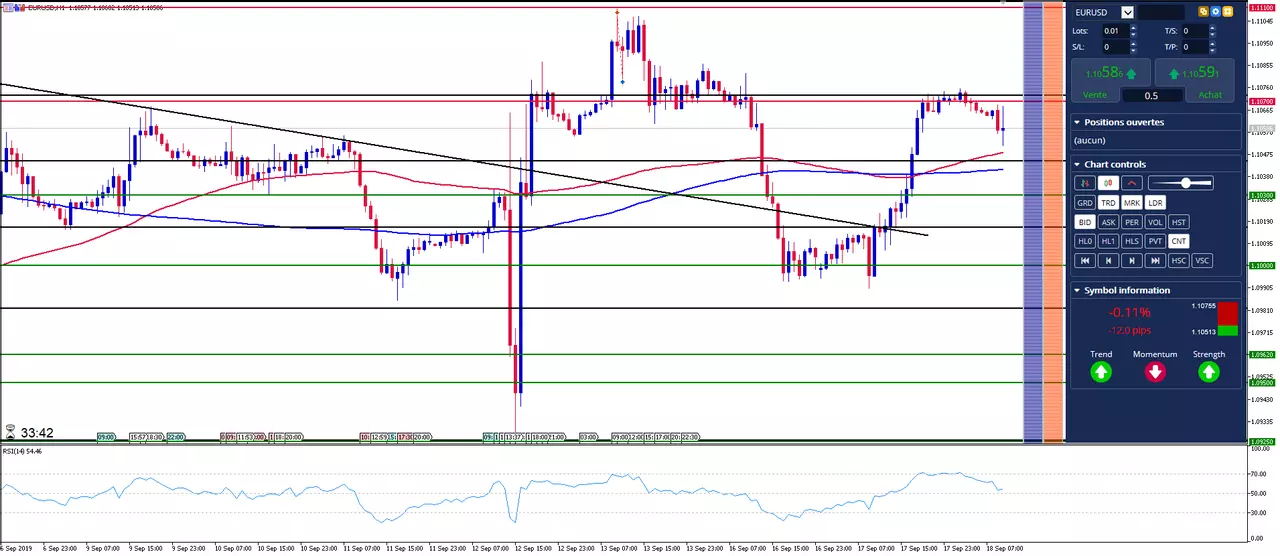The height and width of the screenshot is (556, 1280).
Task: Click the 1.10000 green price label
Action: [1261, 265]
